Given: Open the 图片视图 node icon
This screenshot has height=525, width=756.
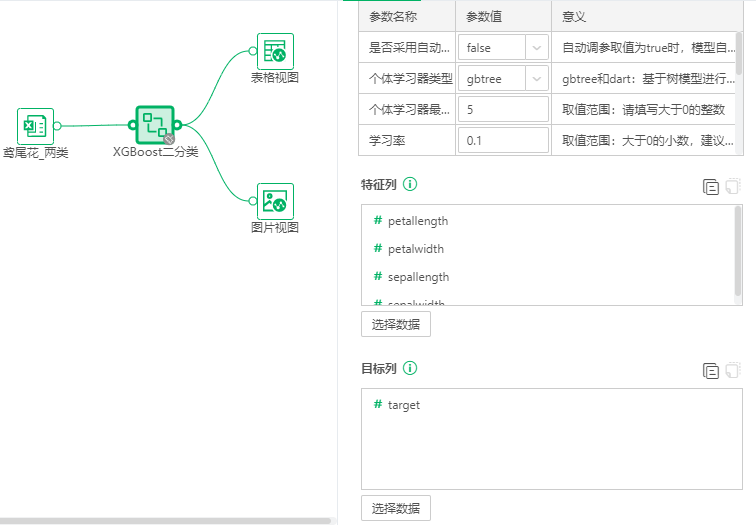Looking at the screenshot, I should point(275,201).
